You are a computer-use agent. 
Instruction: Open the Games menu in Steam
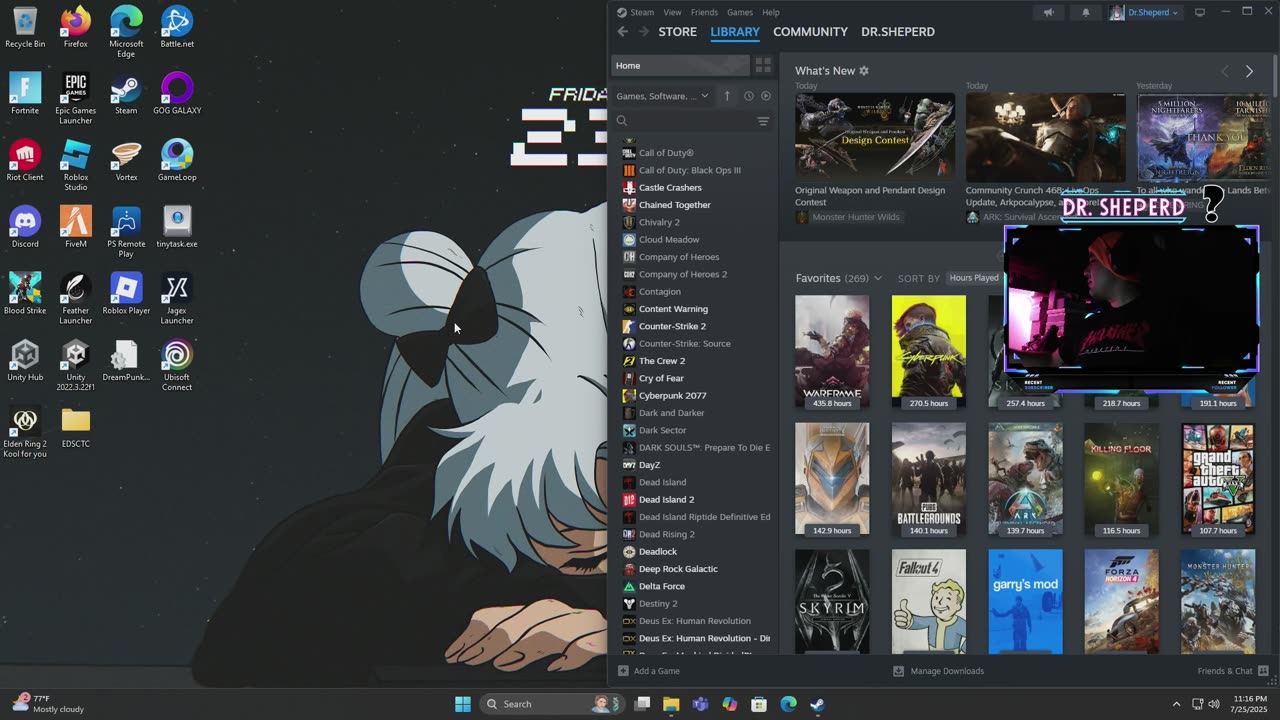coord(740,12)
